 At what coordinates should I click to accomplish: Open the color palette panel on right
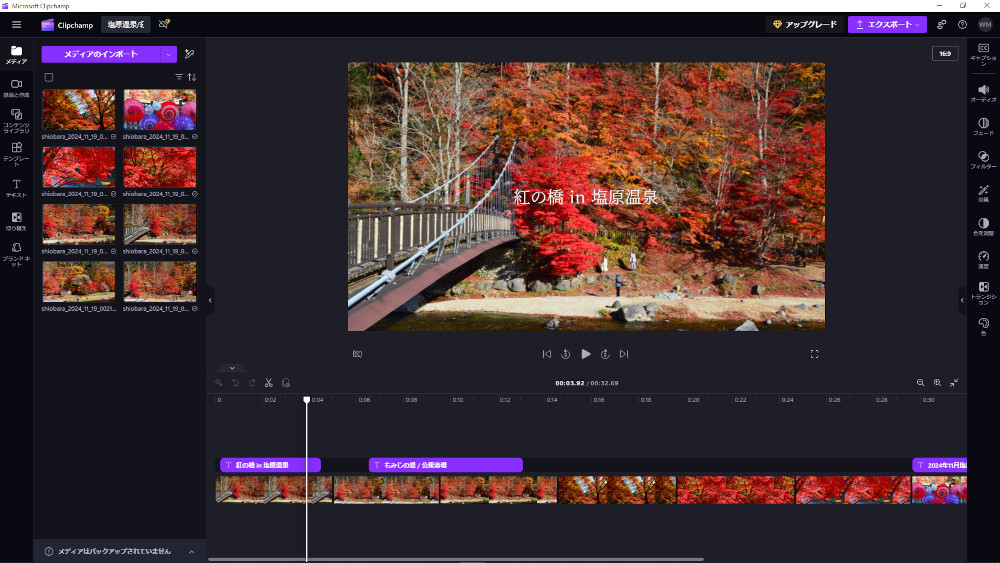tap(983, 326)
